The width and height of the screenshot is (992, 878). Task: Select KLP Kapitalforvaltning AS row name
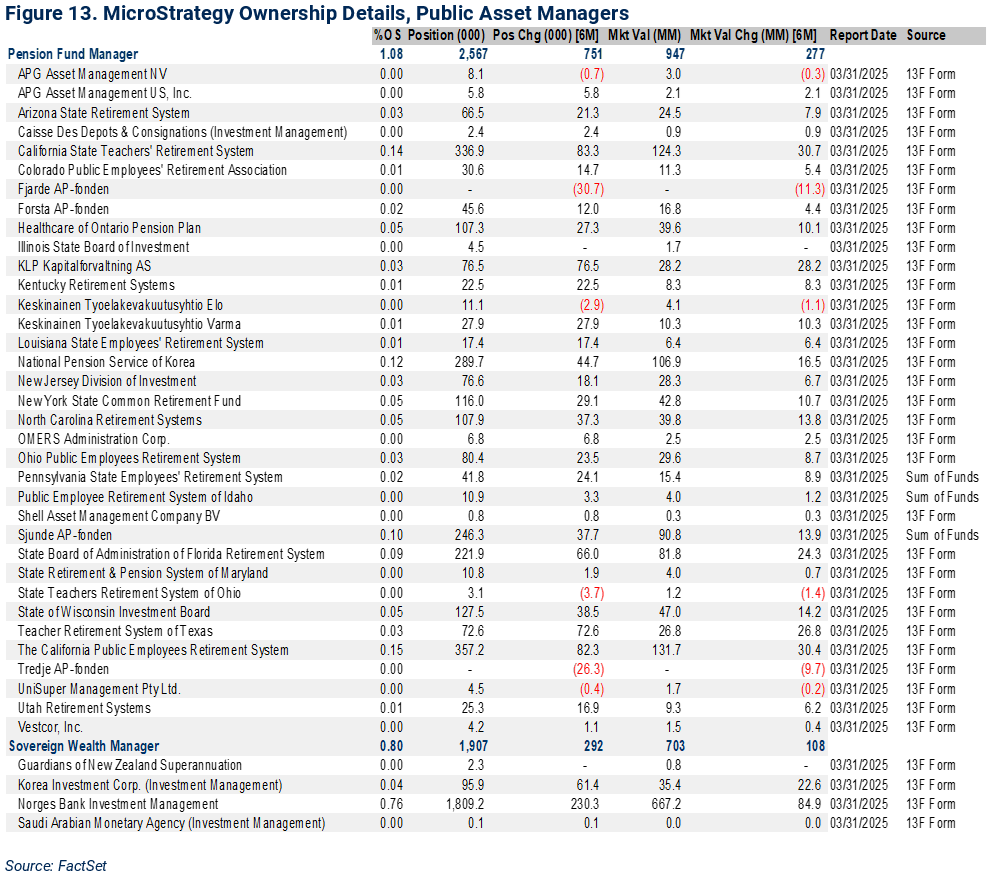84,266
